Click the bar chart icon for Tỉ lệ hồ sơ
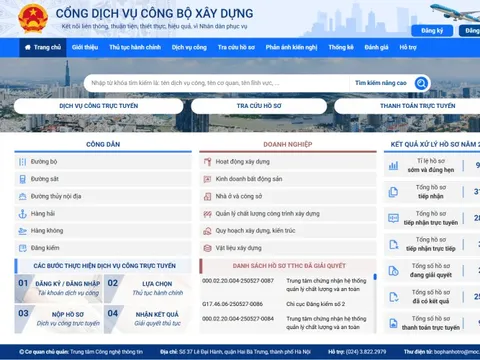Screen dimensions: 480x360 393,165
